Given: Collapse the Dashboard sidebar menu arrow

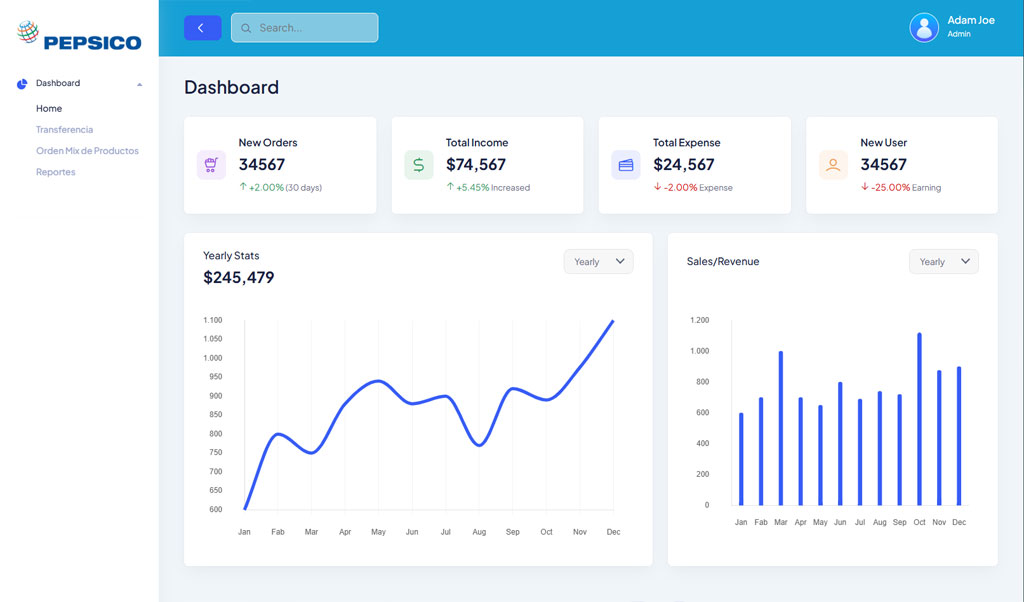Looking at the screenshot, I should [x=140, y=84].
